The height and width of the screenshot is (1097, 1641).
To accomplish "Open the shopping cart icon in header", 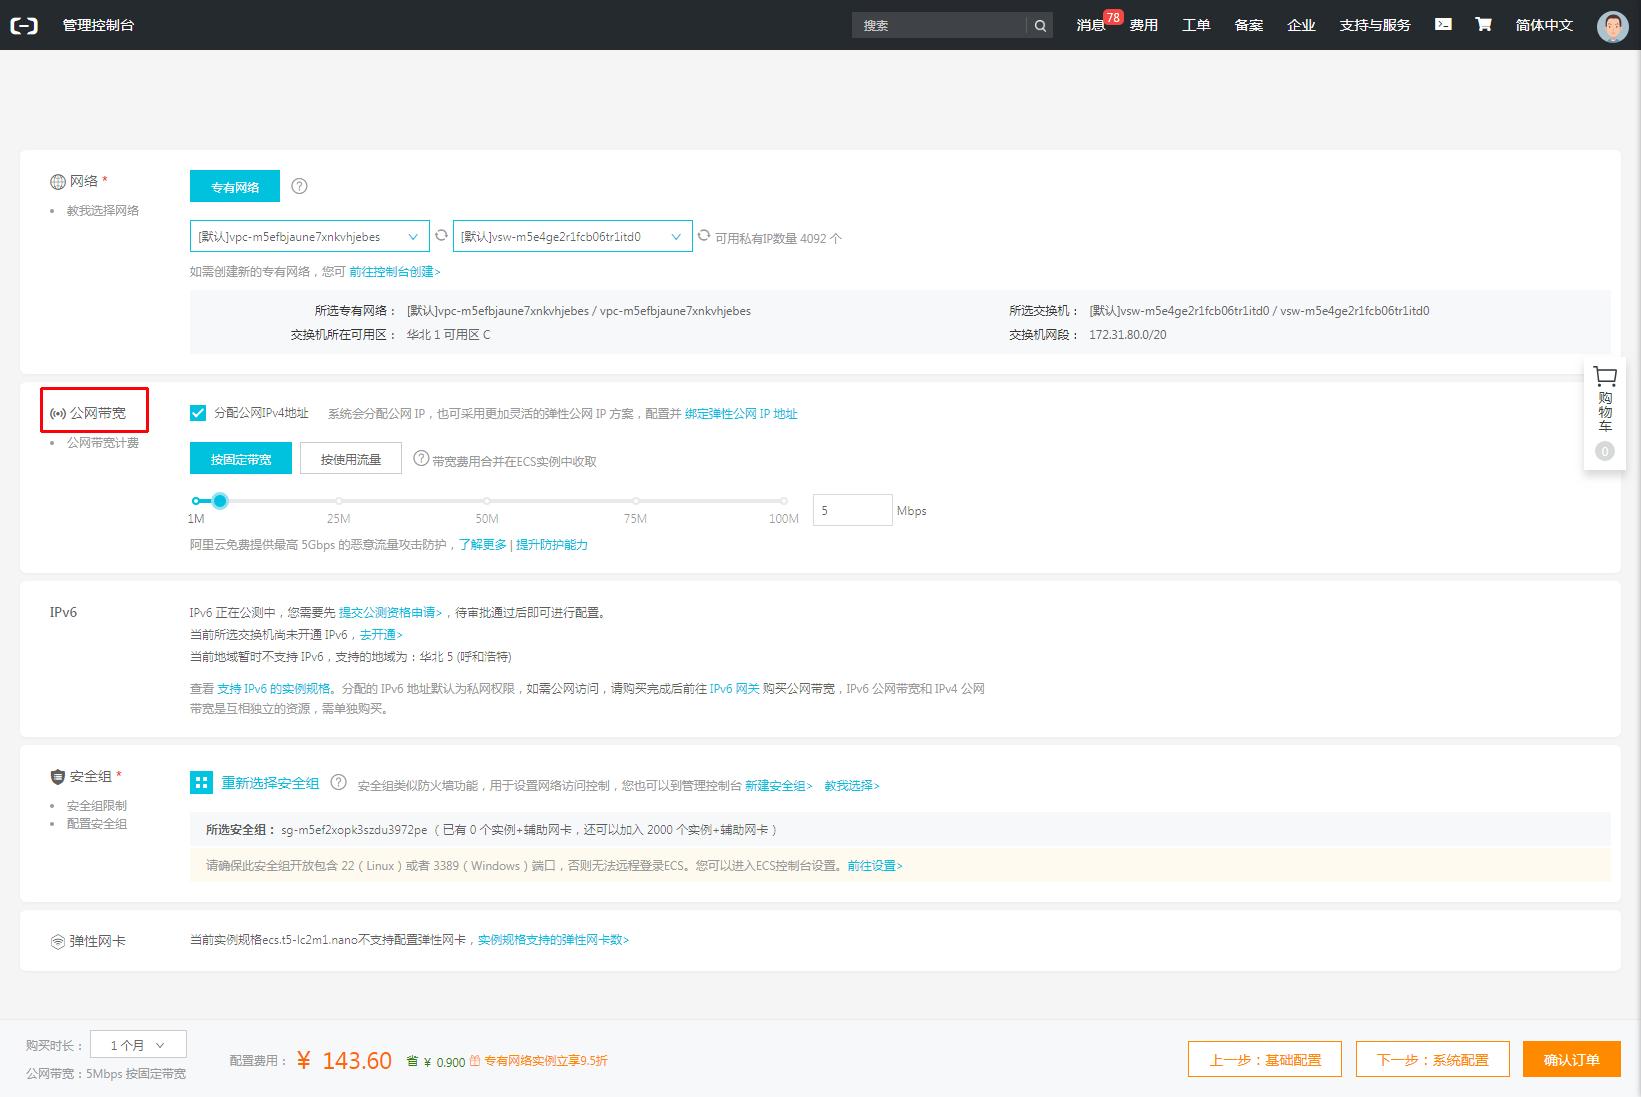I will pyautogui.click(x=1483, y=24).
